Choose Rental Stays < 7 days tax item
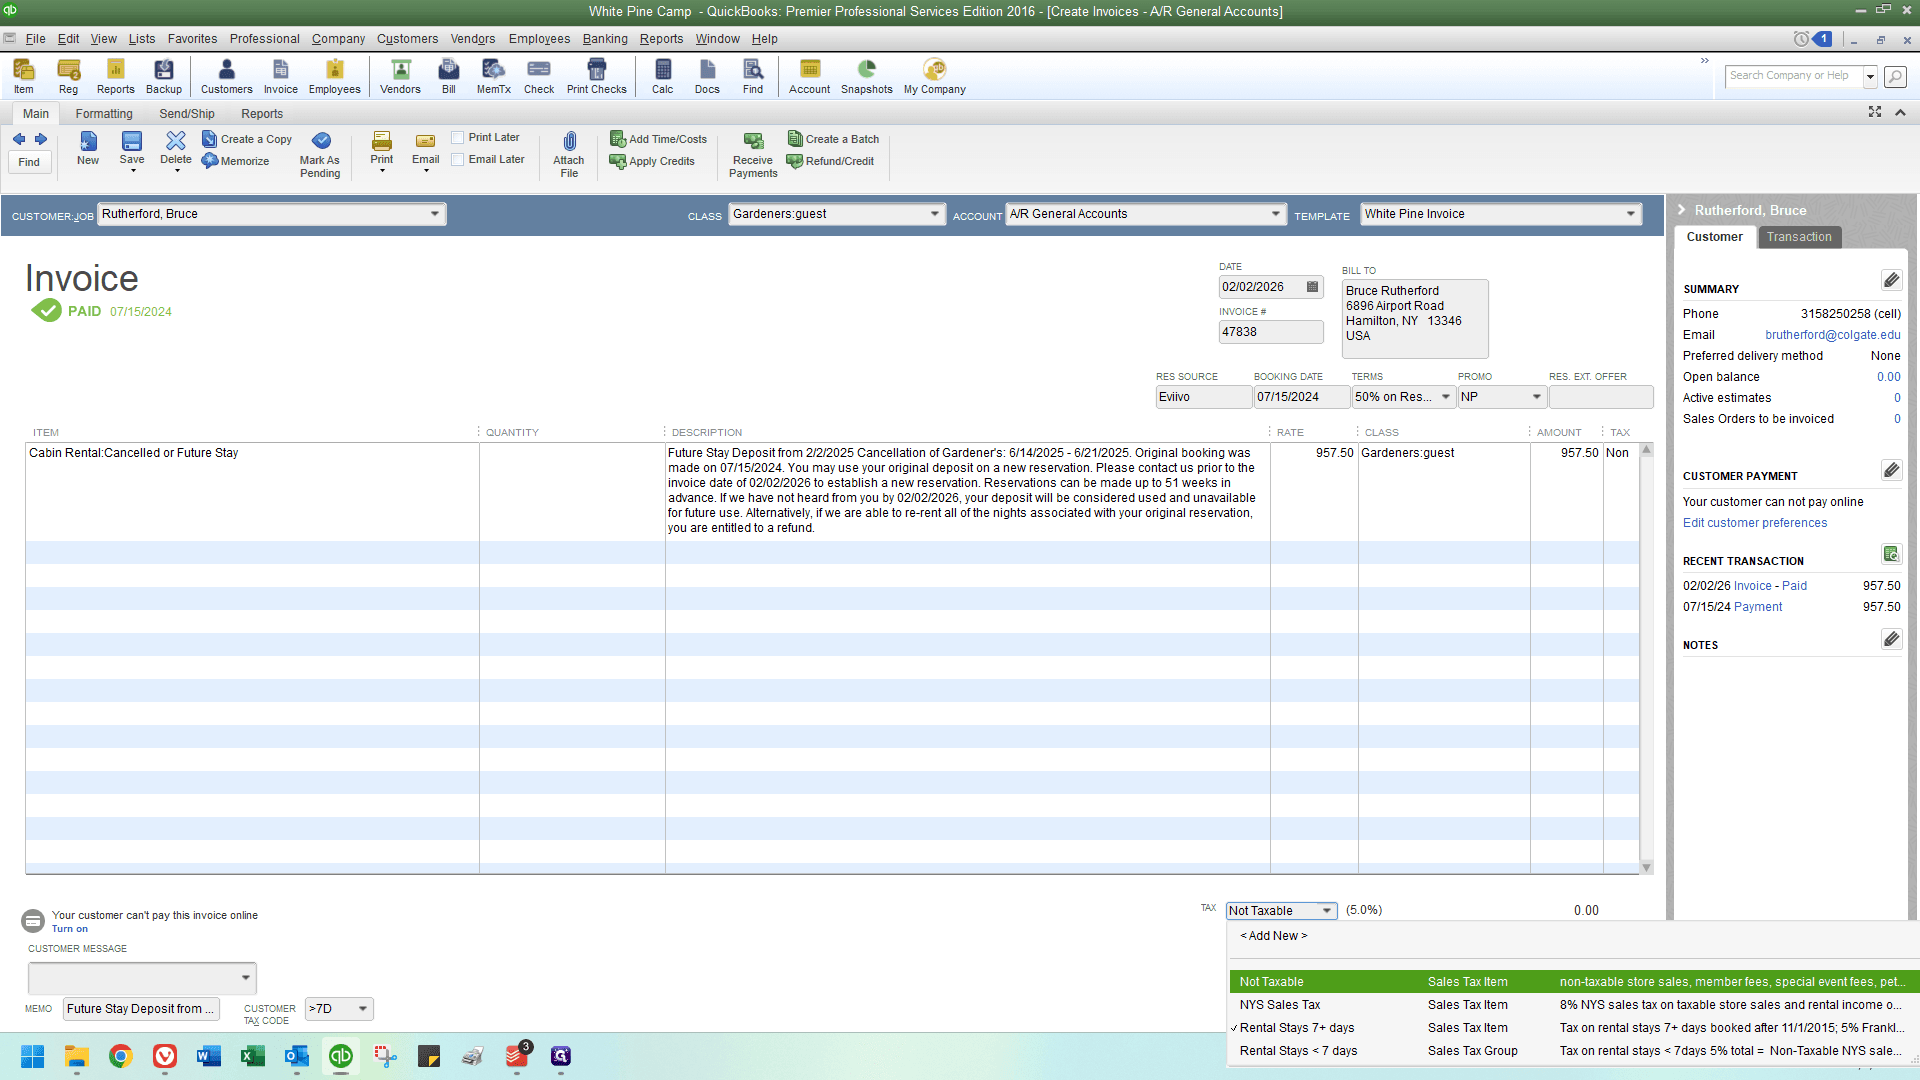 pyautogui.click(x=1573, y=1051)
